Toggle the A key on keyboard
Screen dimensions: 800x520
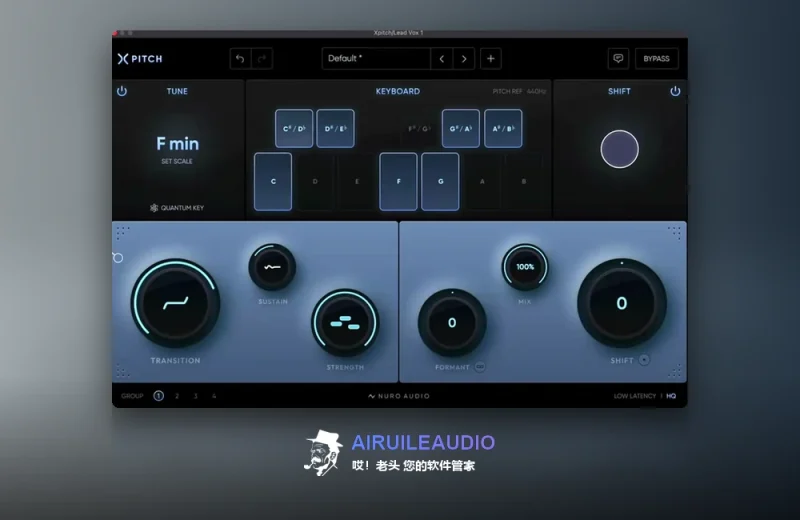point(482,182)
